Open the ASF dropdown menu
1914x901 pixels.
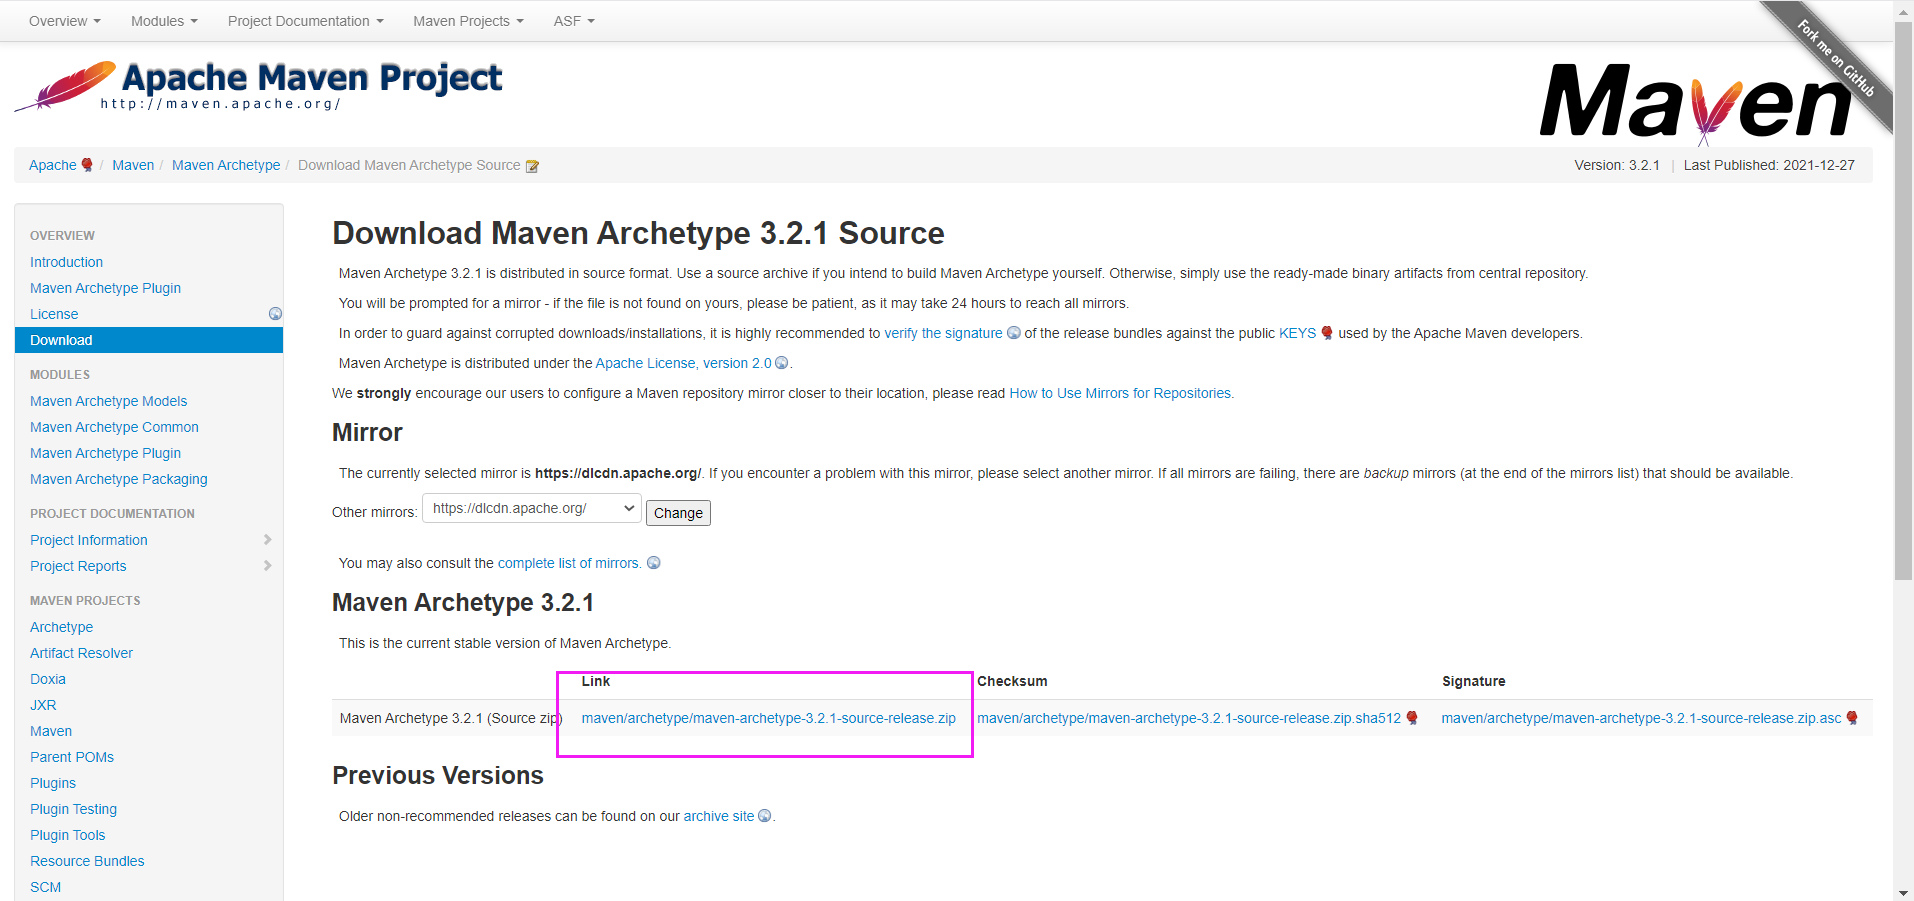[x=574, y=21]
